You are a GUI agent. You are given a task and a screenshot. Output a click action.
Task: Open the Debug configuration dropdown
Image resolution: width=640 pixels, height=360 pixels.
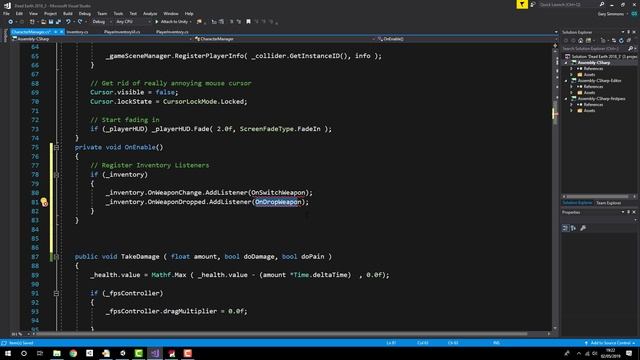pyautogui.click(x=101, y=22)
